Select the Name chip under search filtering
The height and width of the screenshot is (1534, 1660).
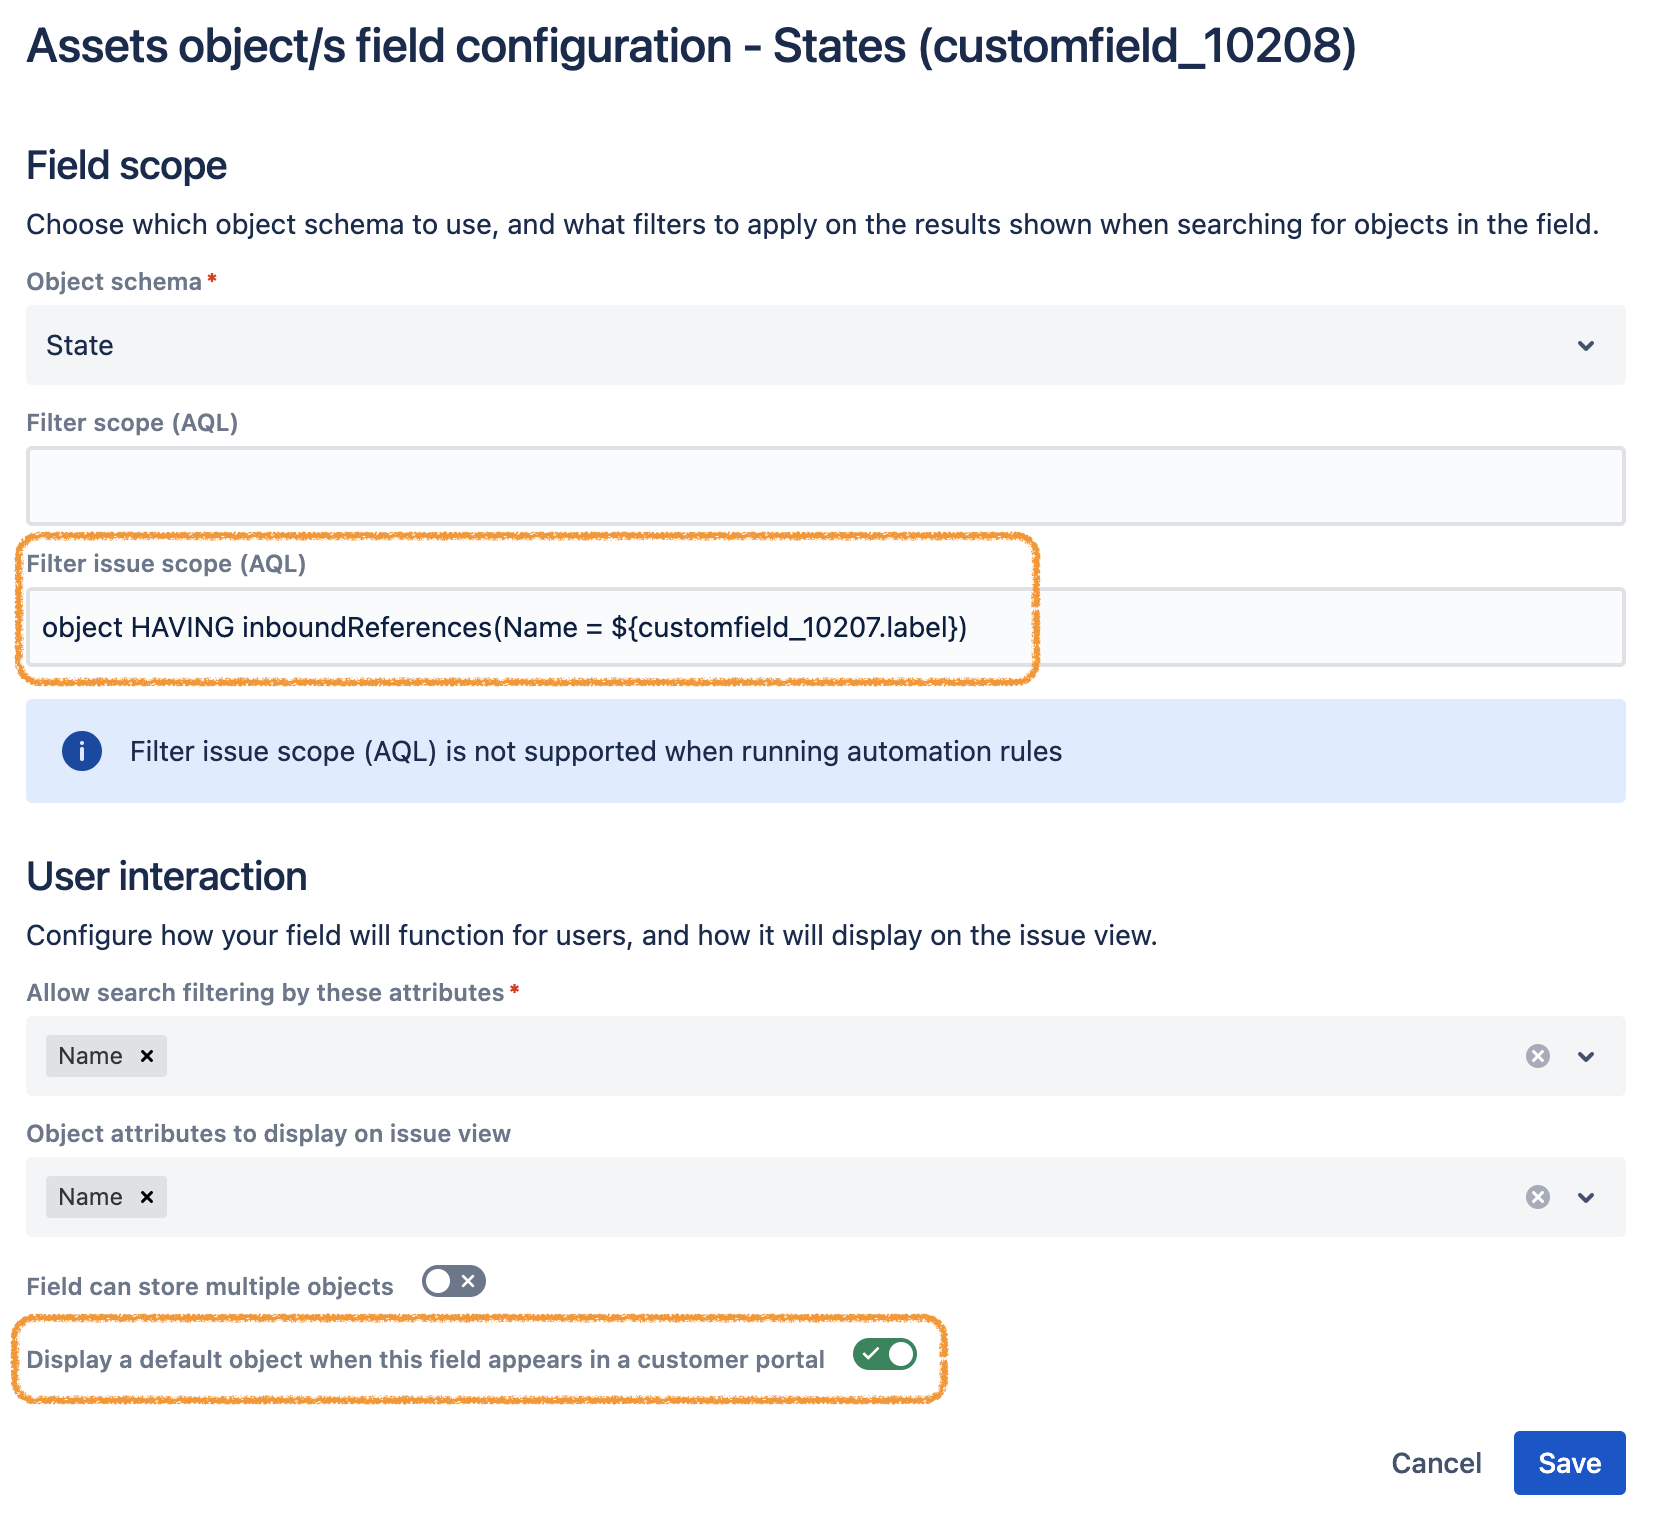(x=93, y=1055)
